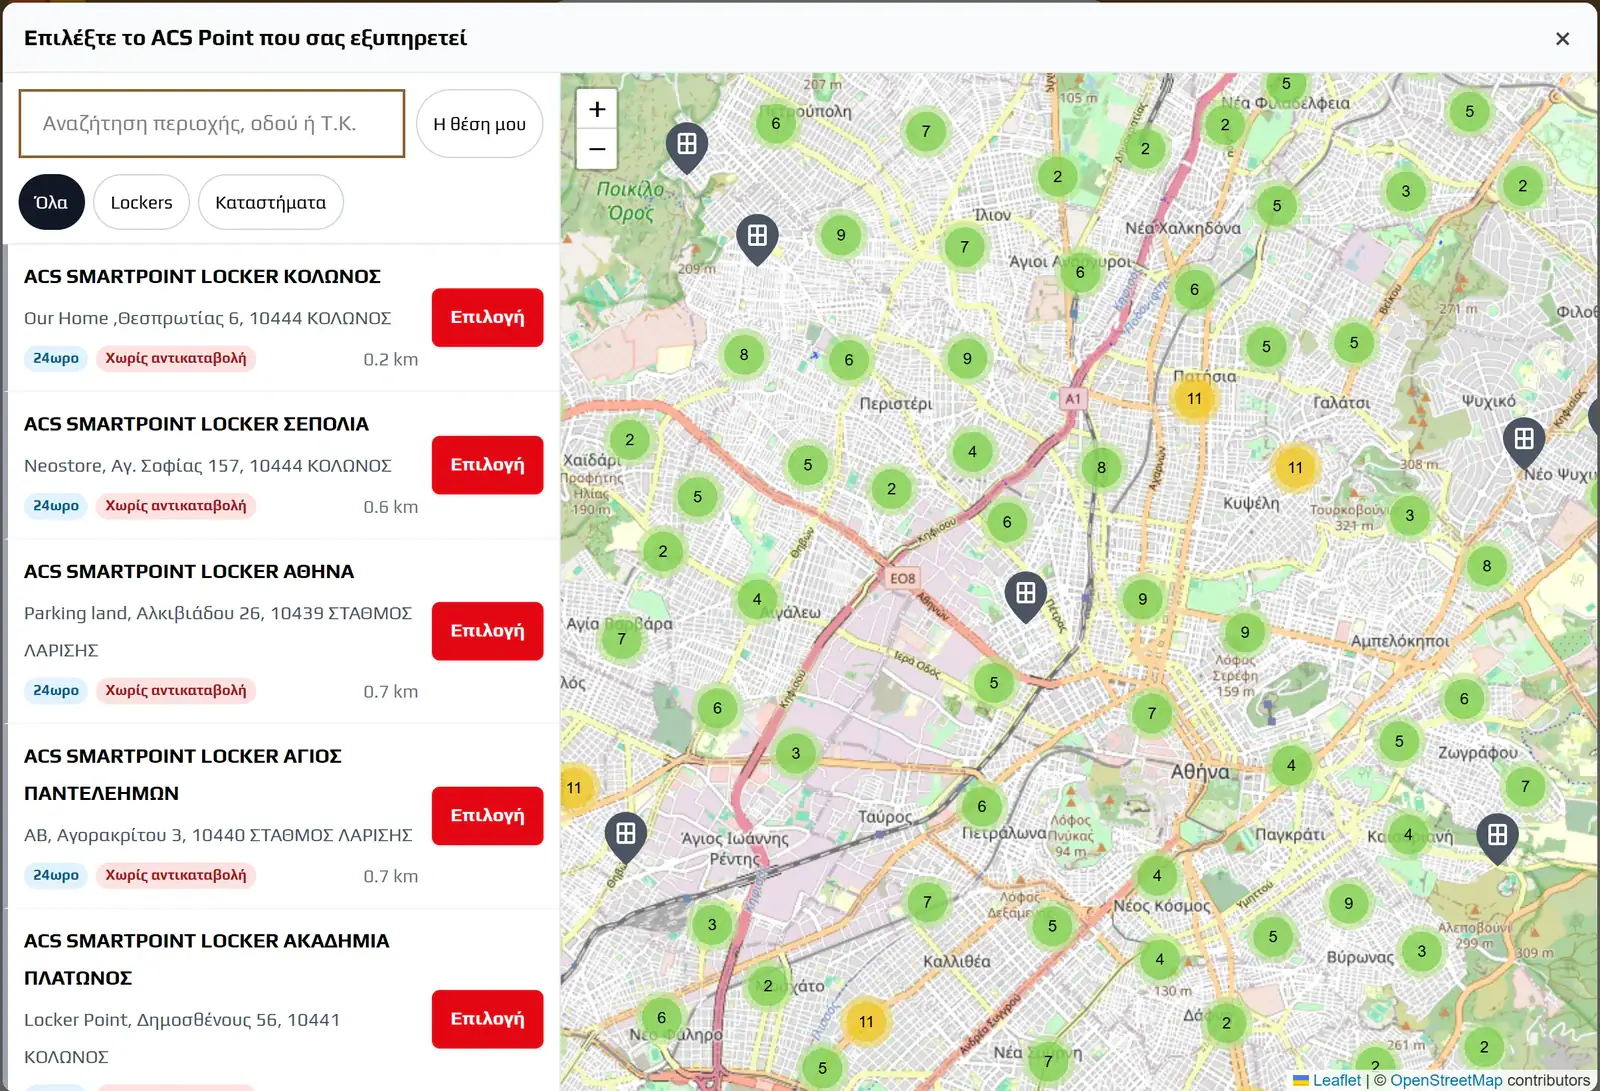Expand cluster 7 near Αθήνα center

[x=1152, y=713]
